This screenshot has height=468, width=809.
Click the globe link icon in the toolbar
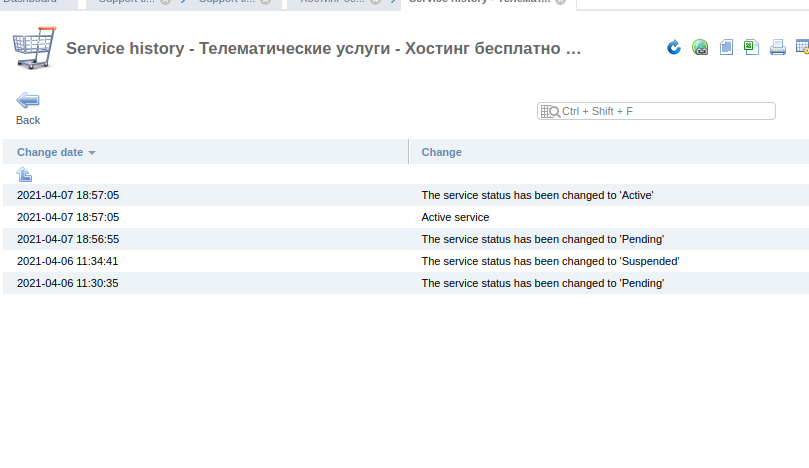coord(700,47)
